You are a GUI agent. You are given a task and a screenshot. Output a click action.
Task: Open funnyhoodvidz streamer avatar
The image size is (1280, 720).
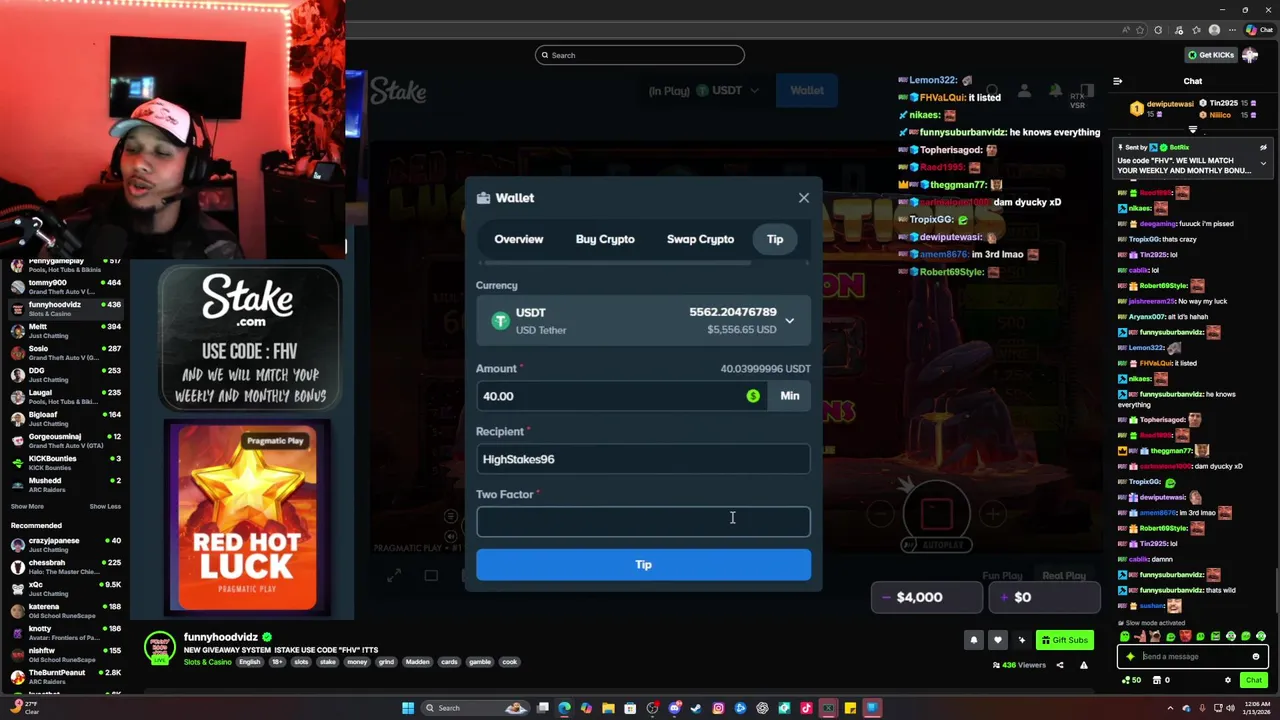160,648
